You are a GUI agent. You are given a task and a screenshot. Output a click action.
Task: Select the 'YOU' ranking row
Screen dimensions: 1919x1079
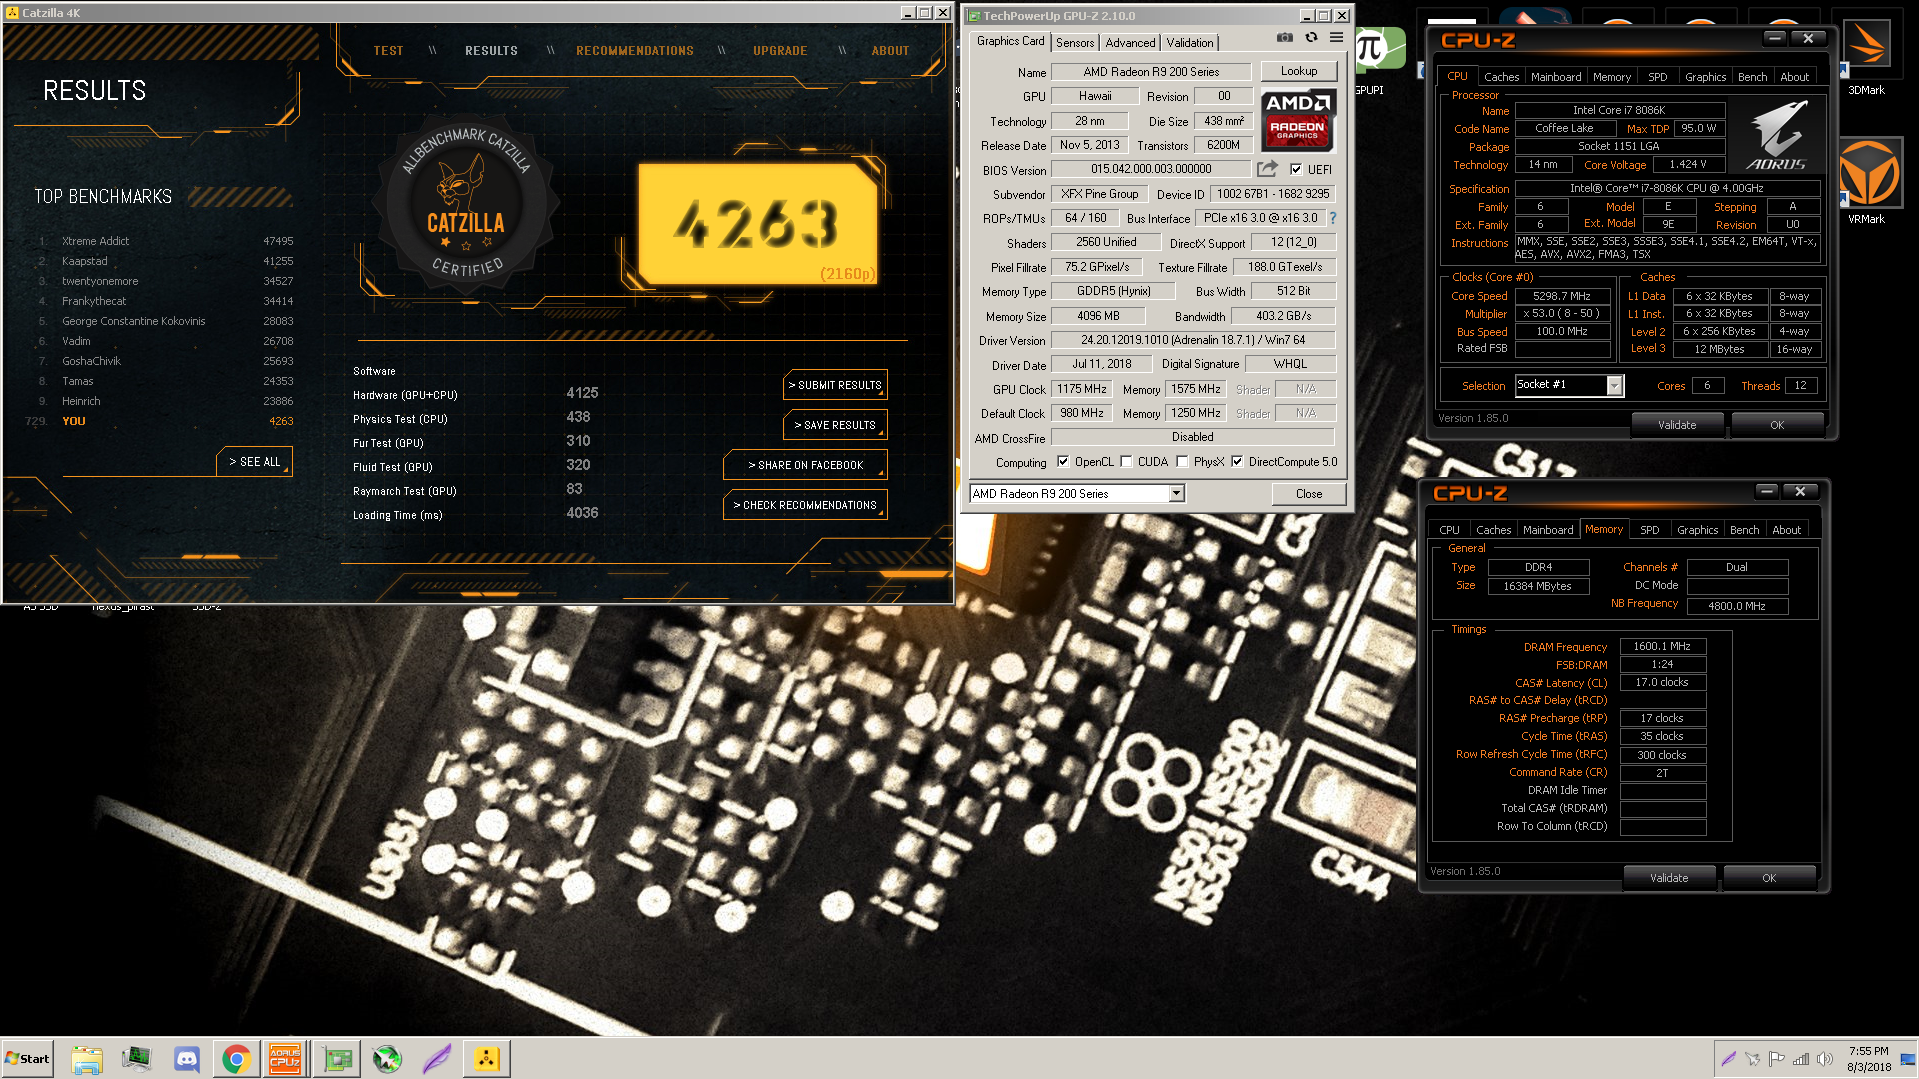(x=160, y=421)
